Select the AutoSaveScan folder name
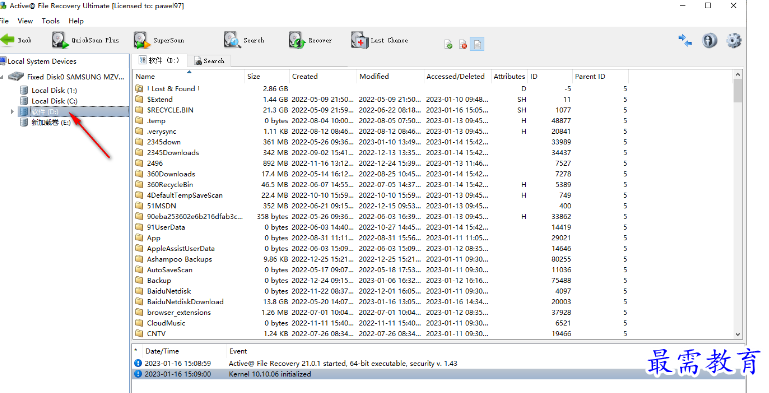 [x=170, y=270]
